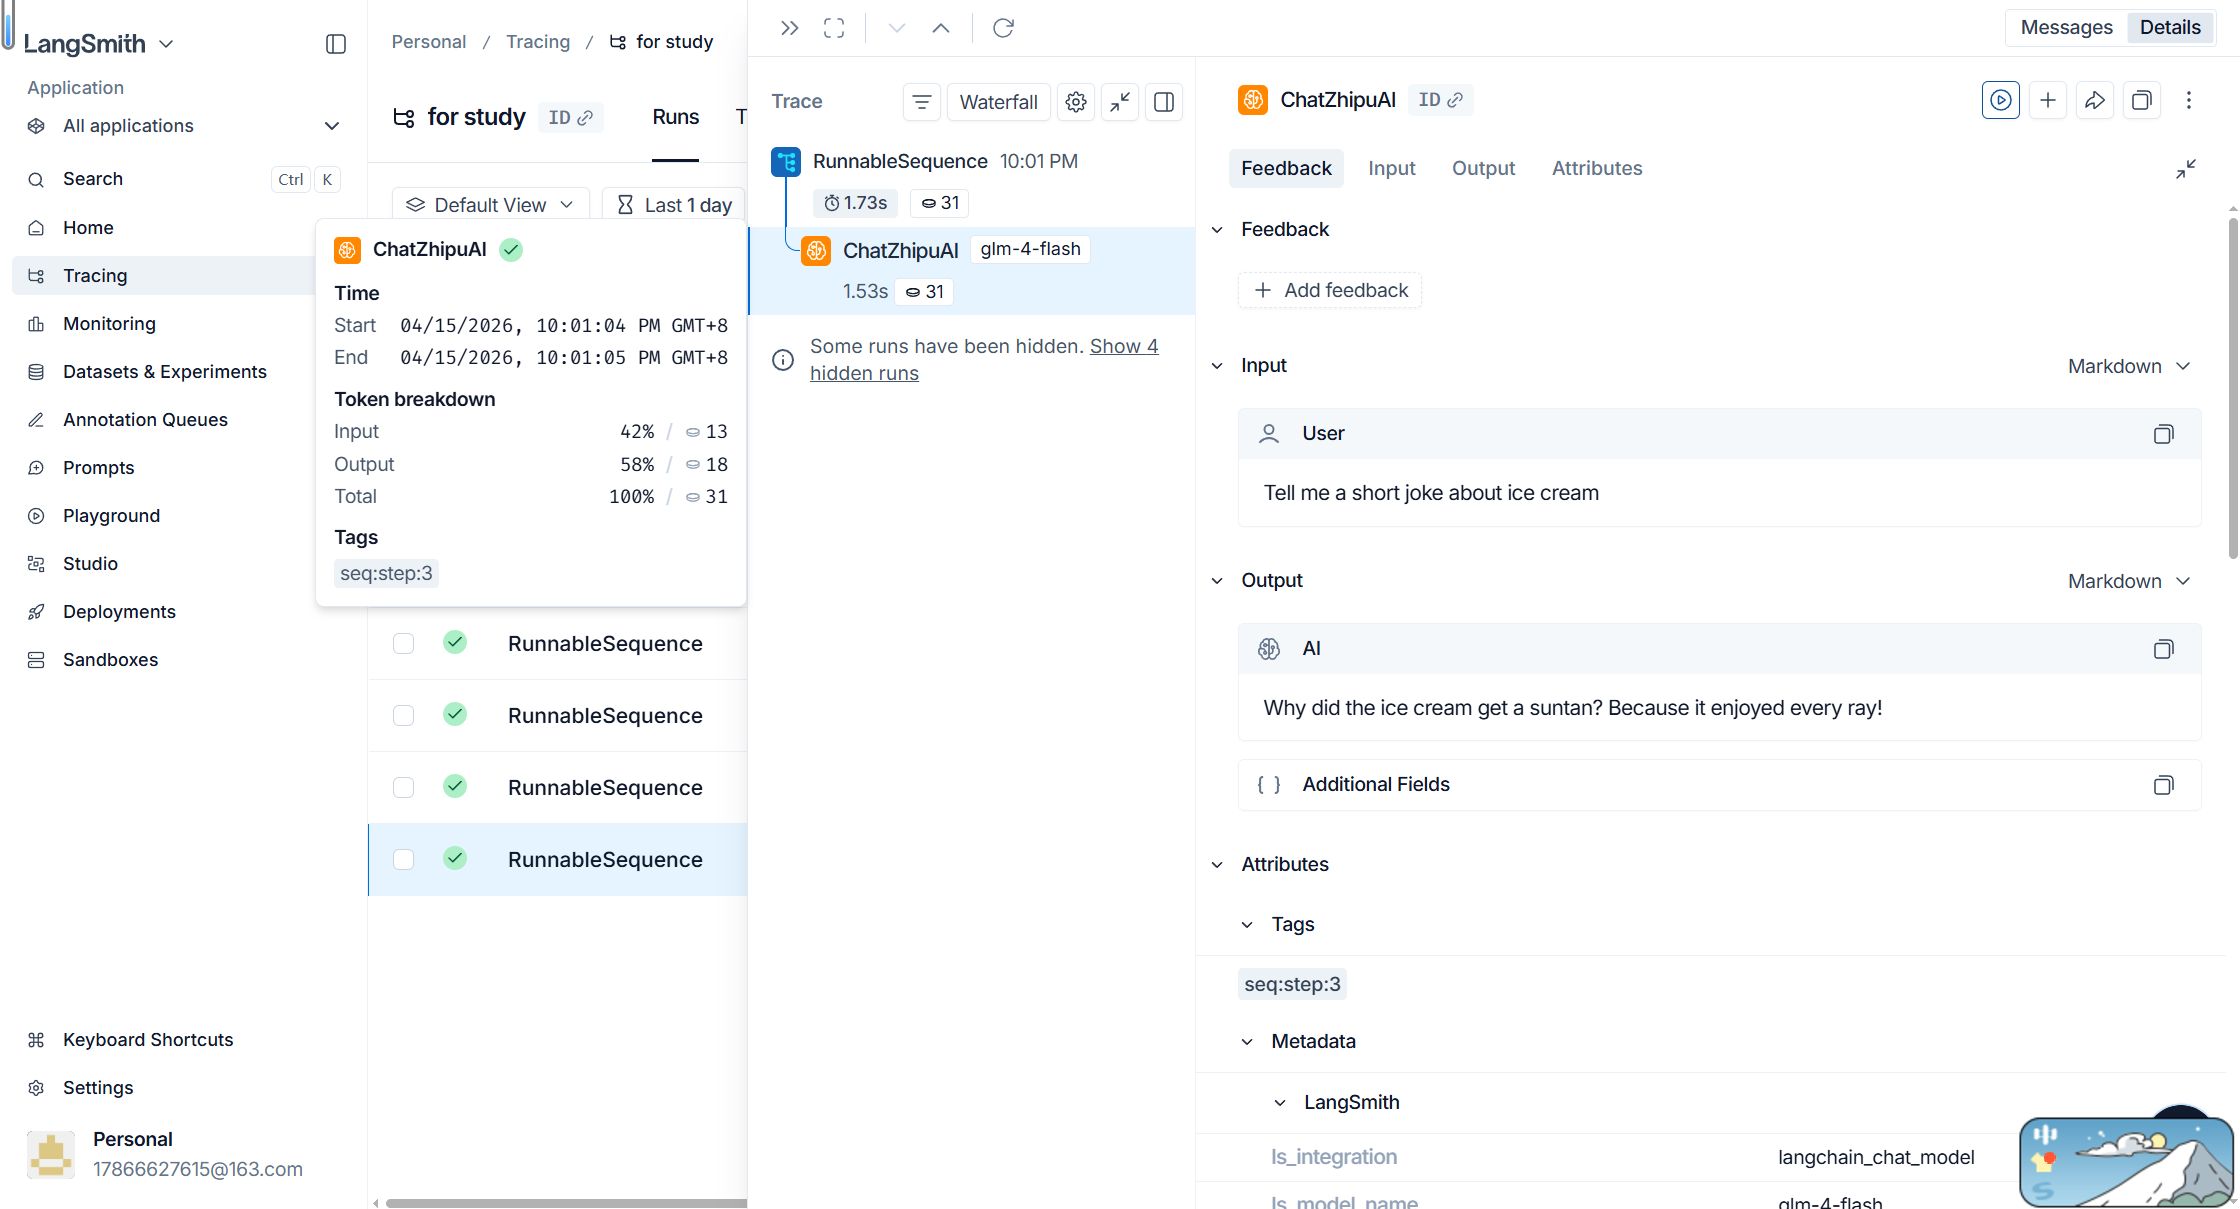Click the Tracing breadcrumb link
This screenshot has height=1209, width=2240.
click(538, 42)
